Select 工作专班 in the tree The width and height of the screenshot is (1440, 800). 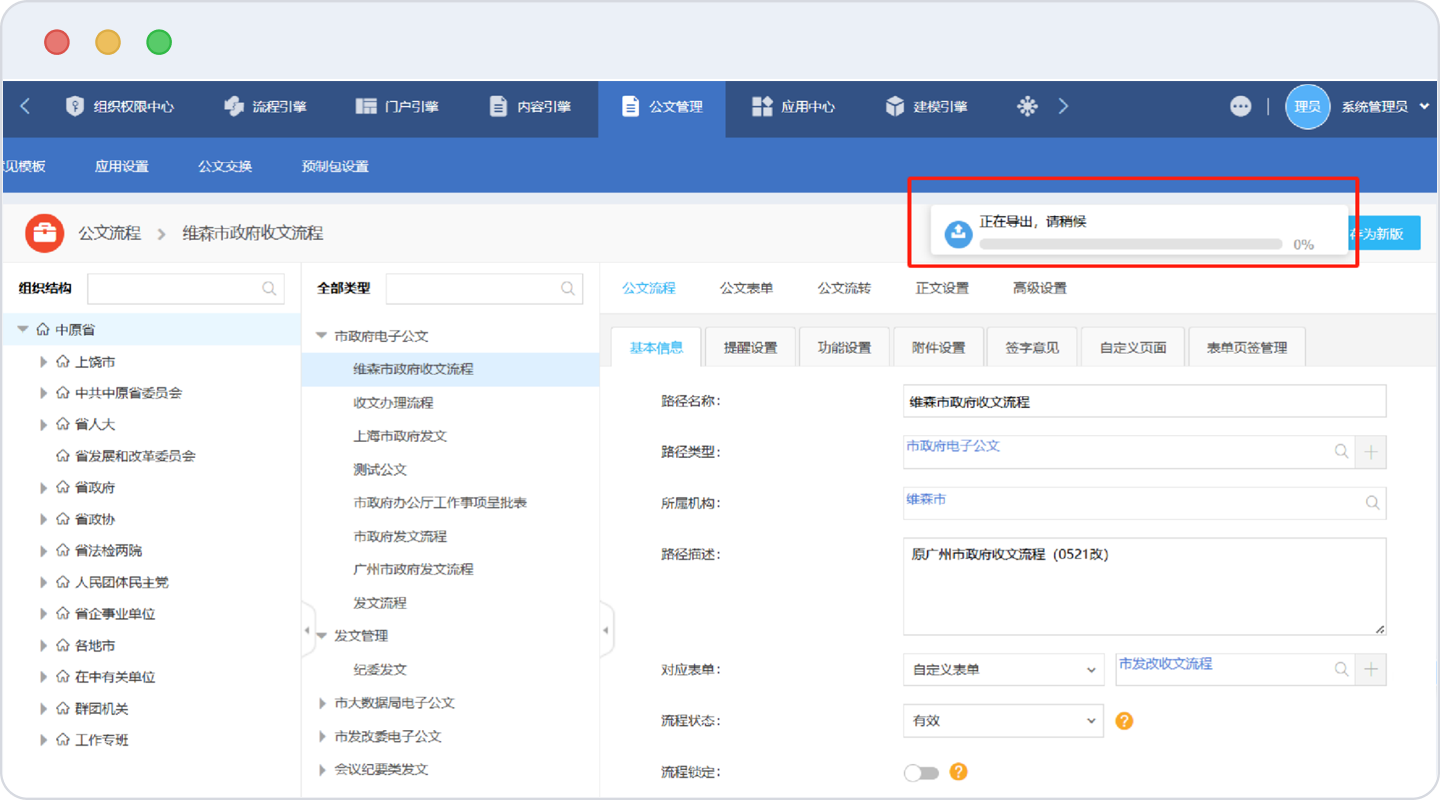click(102, 740)
